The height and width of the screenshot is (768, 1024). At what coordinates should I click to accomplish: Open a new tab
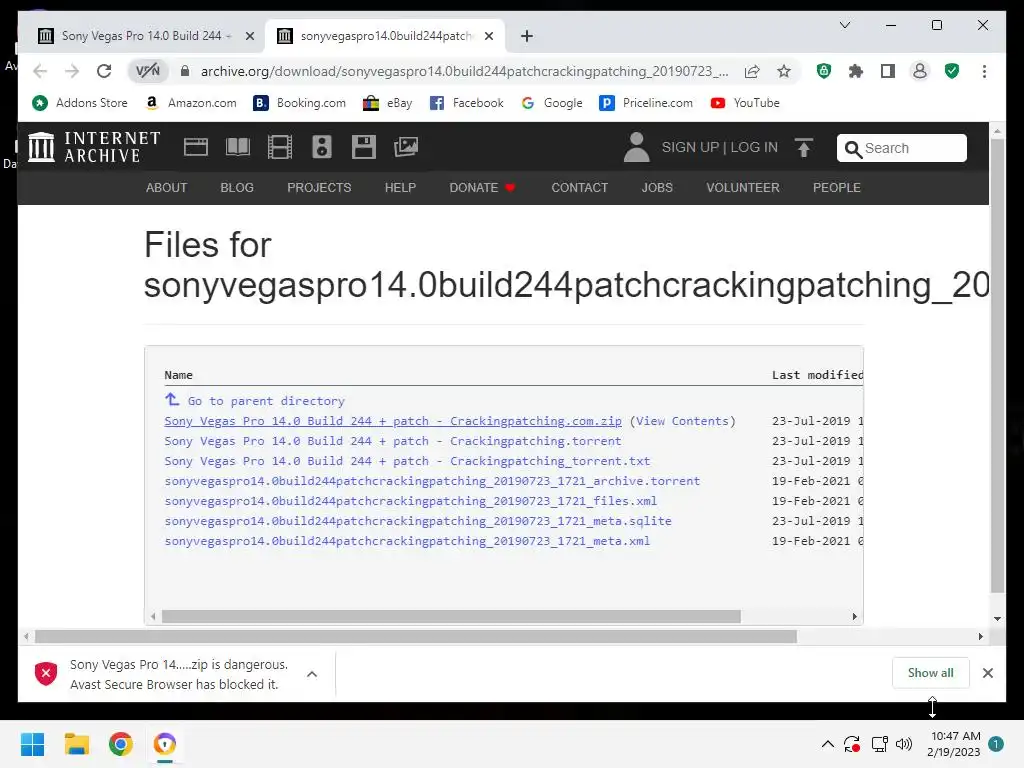[527, 36]
